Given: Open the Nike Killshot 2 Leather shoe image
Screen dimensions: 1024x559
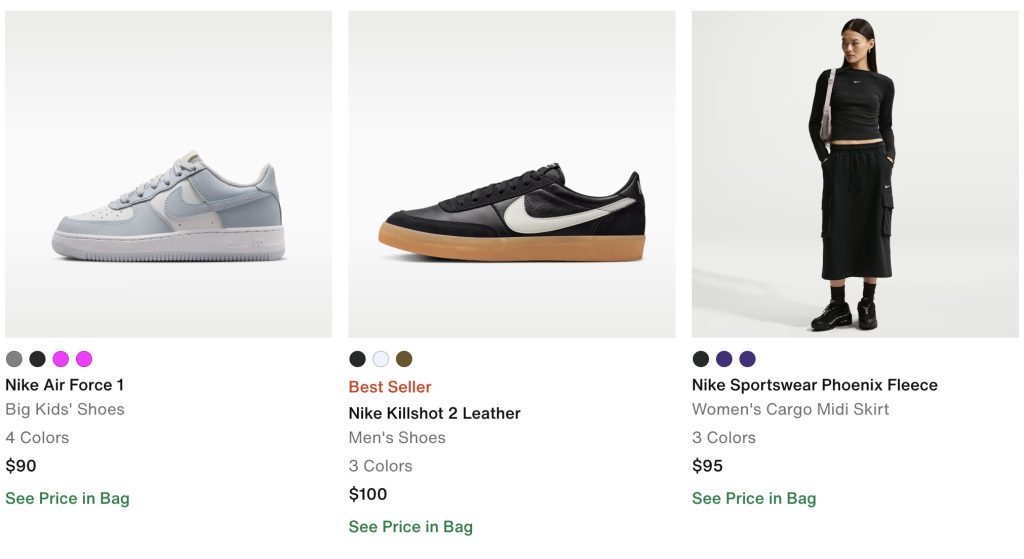Looking at the screenshot, I should click(512, 174).
